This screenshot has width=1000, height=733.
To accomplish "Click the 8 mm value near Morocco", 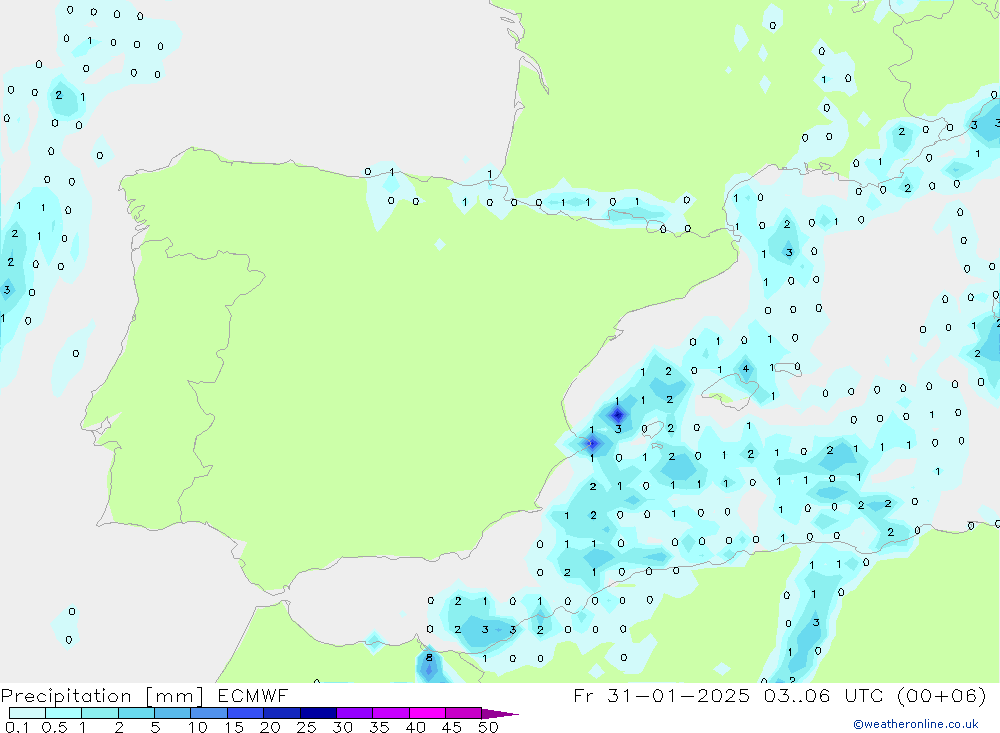I will (x=429, y=658).
